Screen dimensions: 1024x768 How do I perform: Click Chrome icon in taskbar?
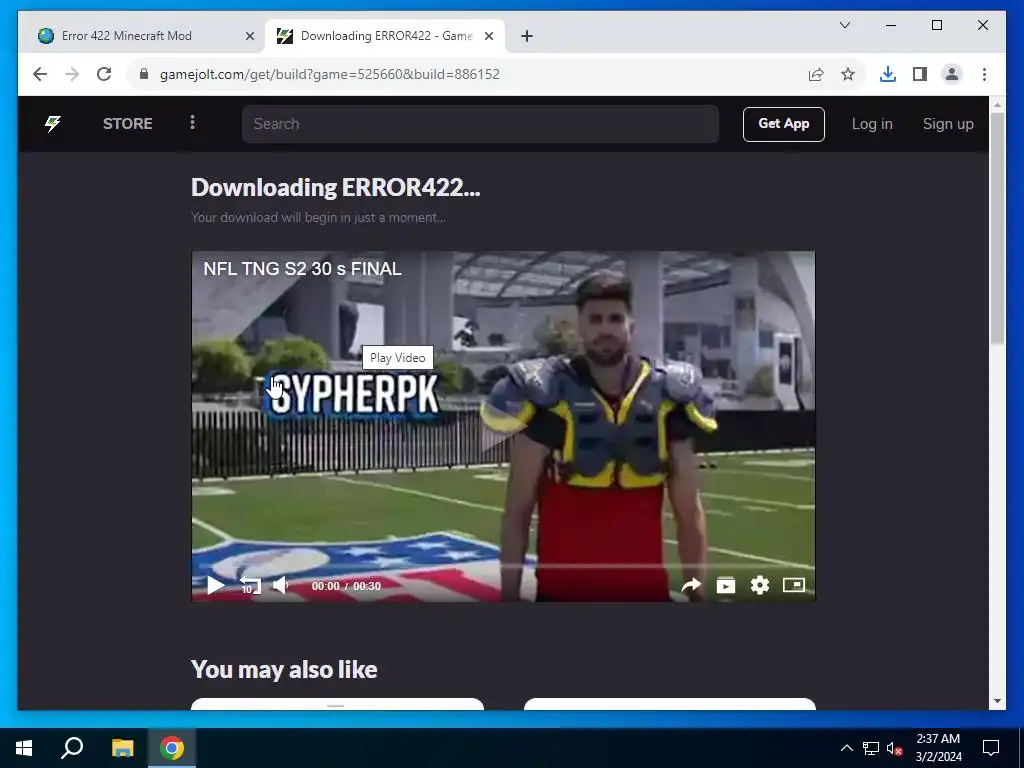click(x=172, y=748)
